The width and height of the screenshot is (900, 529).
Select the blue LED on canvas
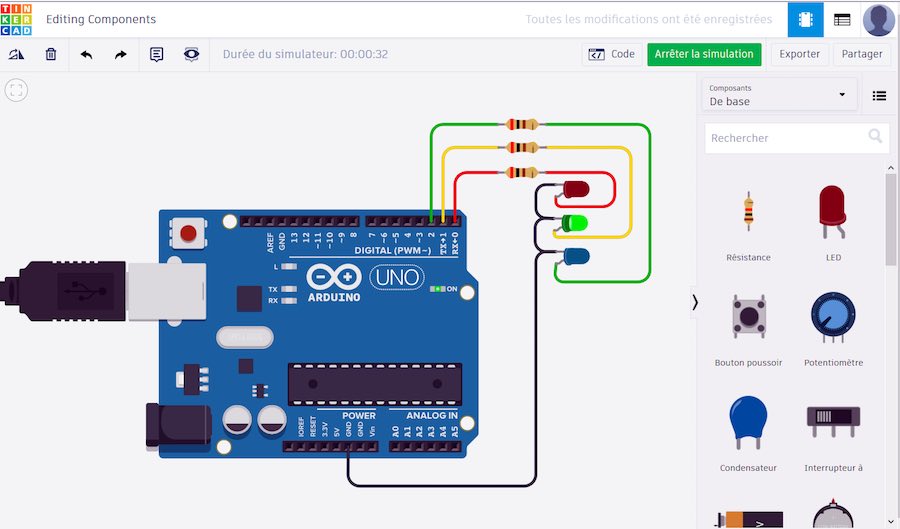click(576, 256)
